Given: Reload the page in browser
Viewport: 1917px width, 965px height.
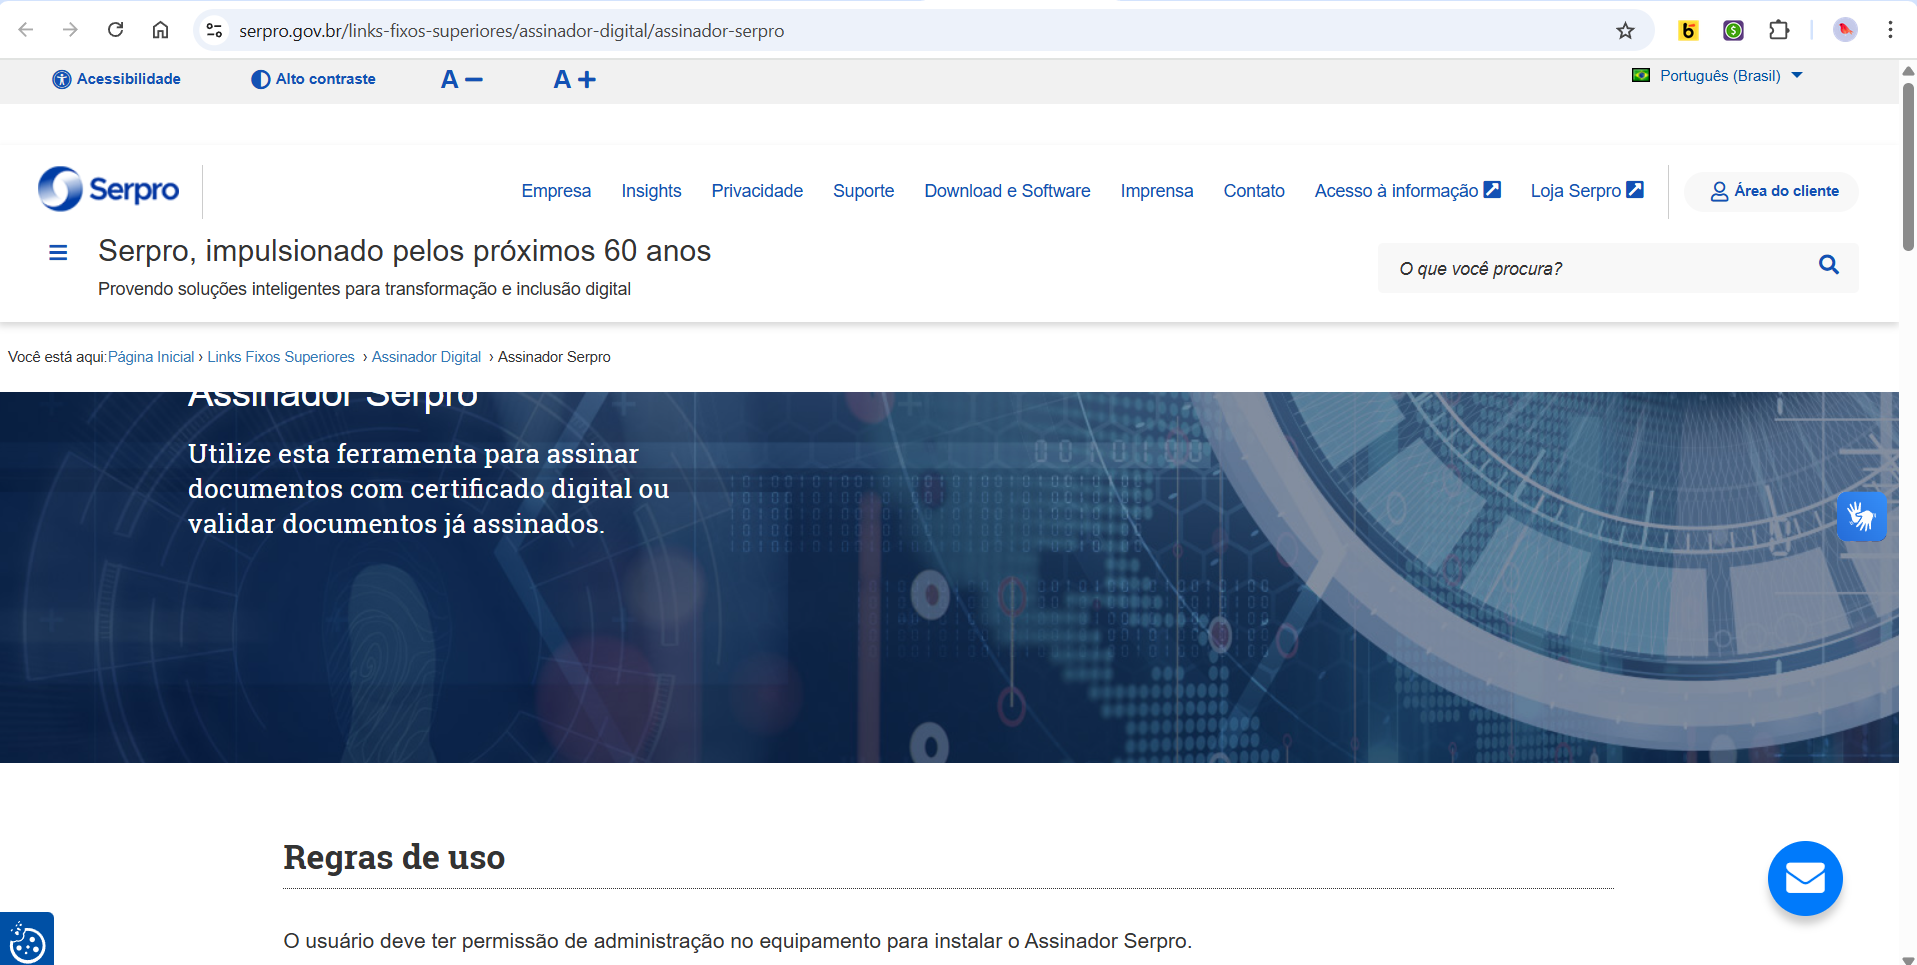Looking at the screenshot, I should pyautogui.click(x=116, y=30).
